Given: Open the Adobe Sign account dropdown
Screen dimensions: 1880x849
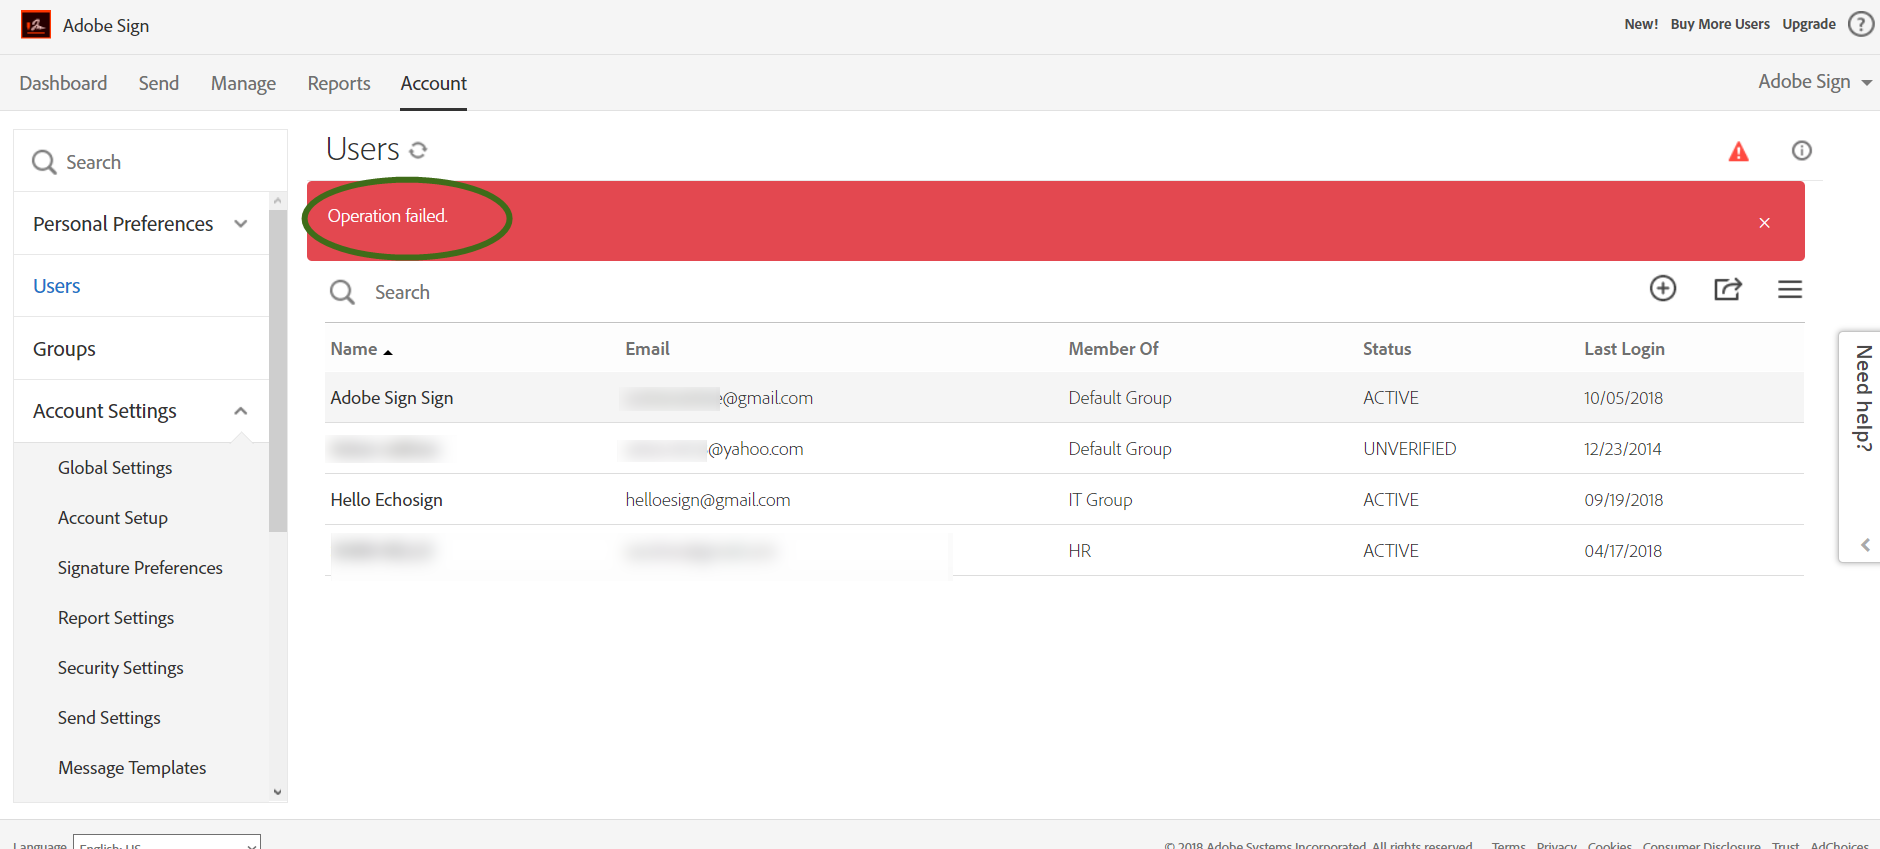Looking at the screenshot, I should [x=1815, y=82].
